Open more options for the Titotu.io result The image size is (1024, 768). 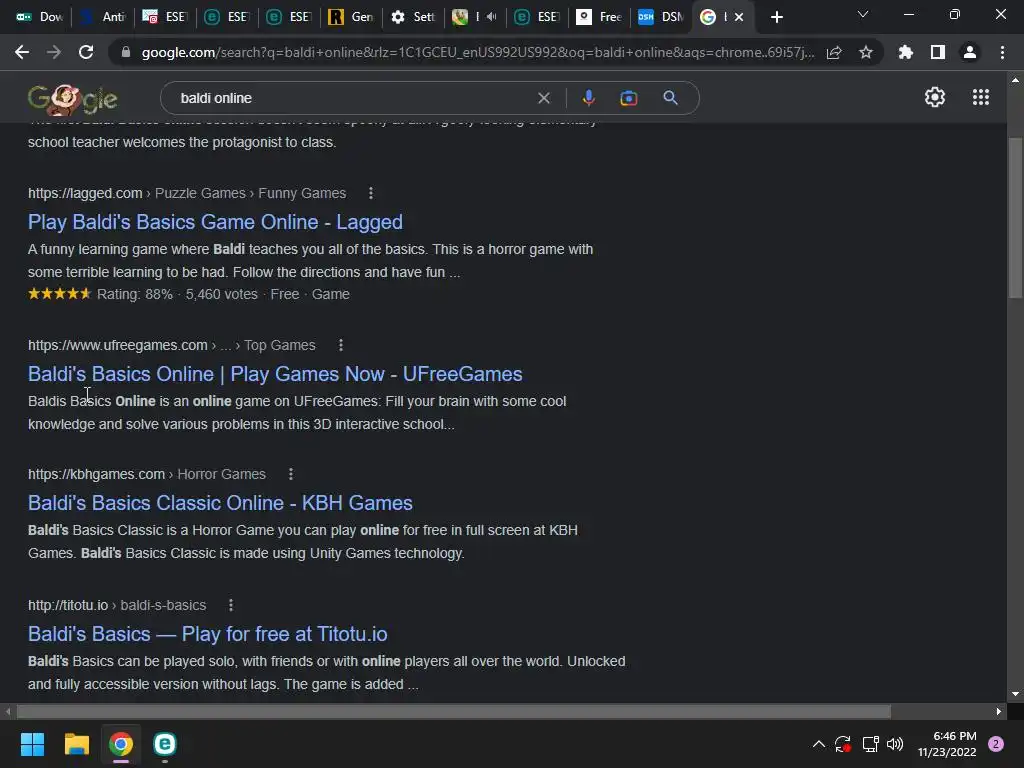point(231,605)
